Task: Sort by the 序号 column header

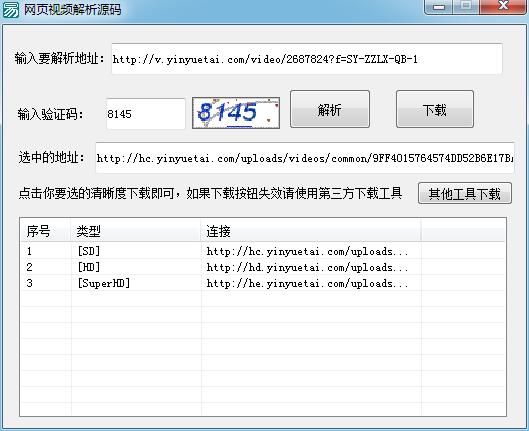Action: (46, 231)
